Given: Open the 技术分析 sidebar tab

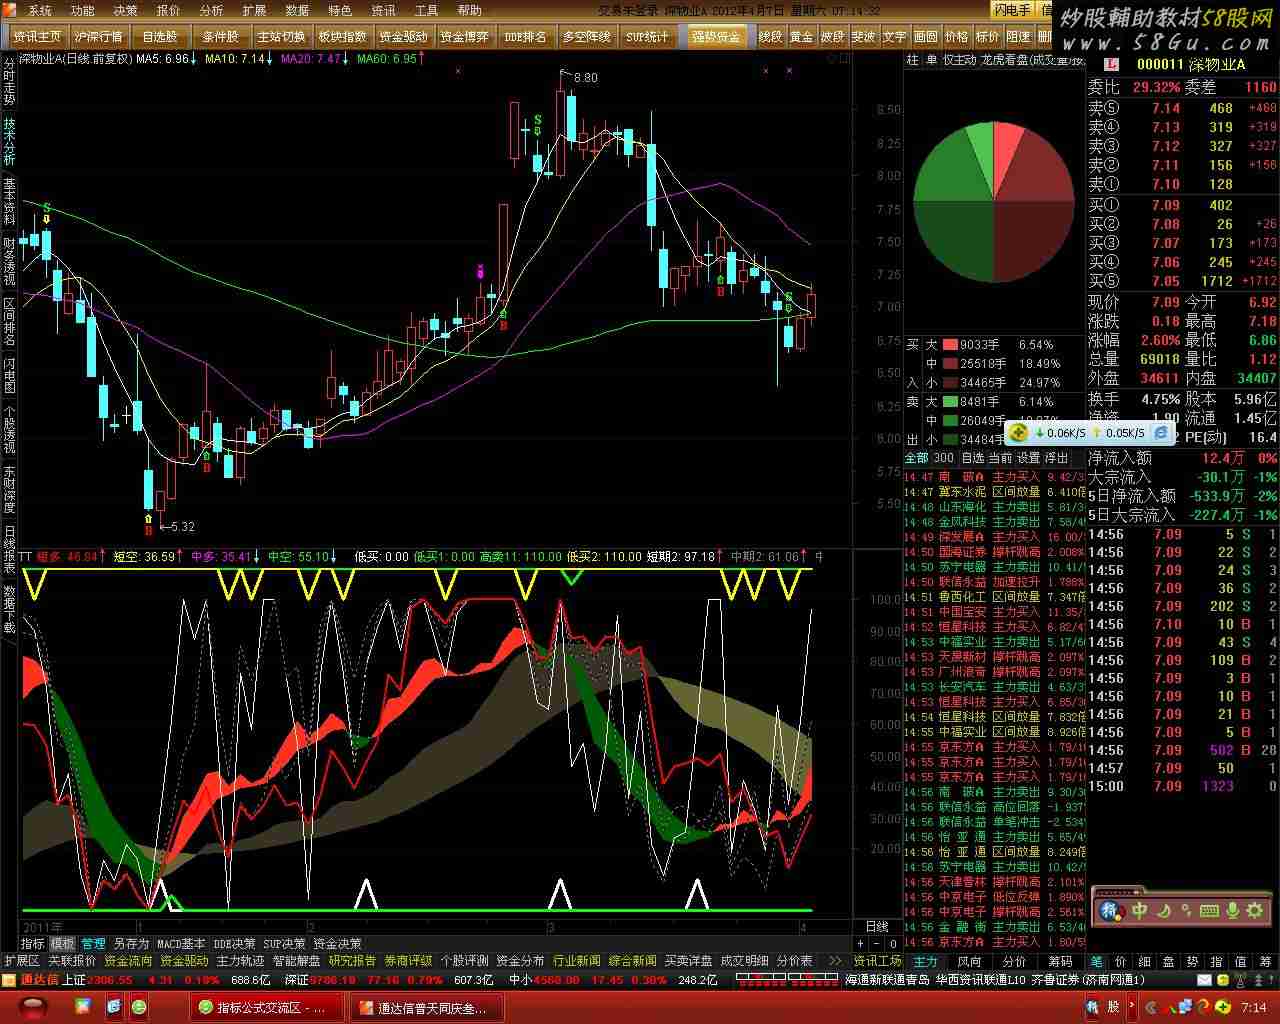Looking at the screenshot, I should pos(9,142).
